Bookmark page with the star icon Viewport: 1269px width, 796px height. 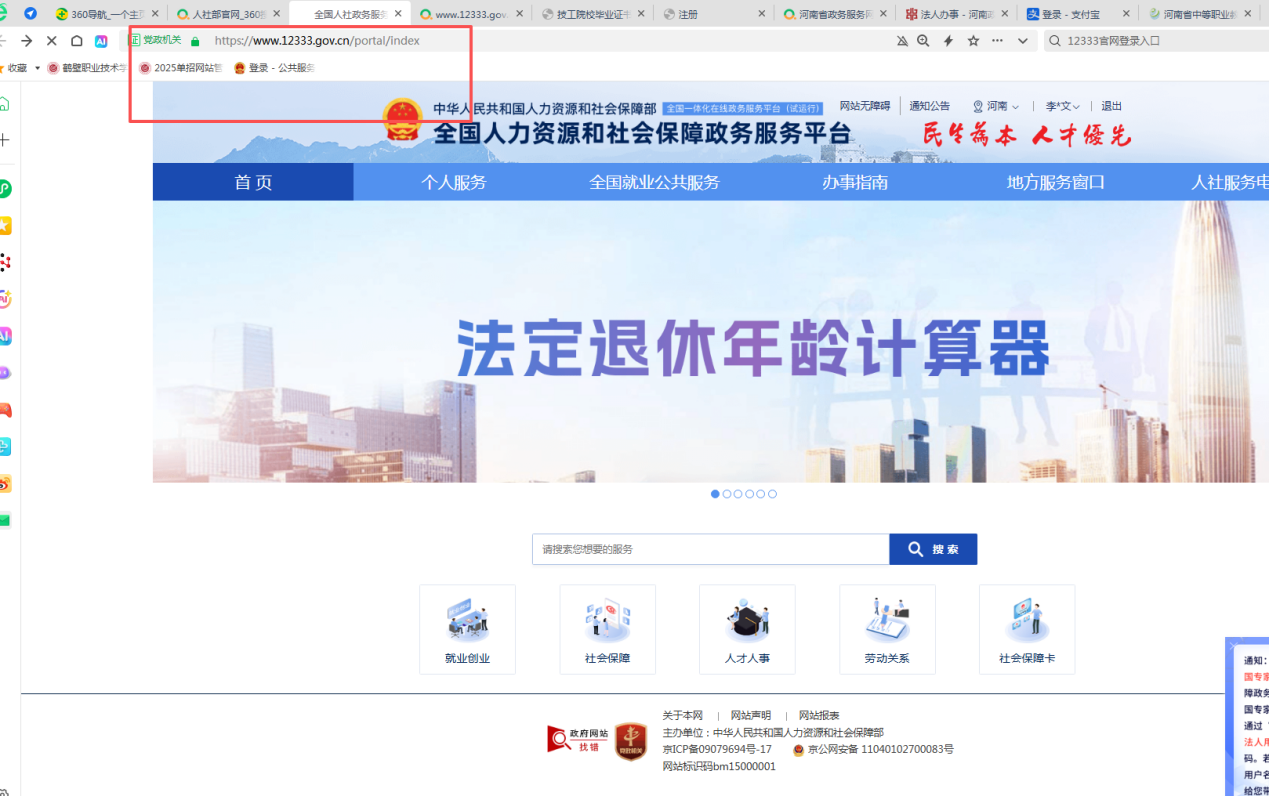(x=973, y=41)
